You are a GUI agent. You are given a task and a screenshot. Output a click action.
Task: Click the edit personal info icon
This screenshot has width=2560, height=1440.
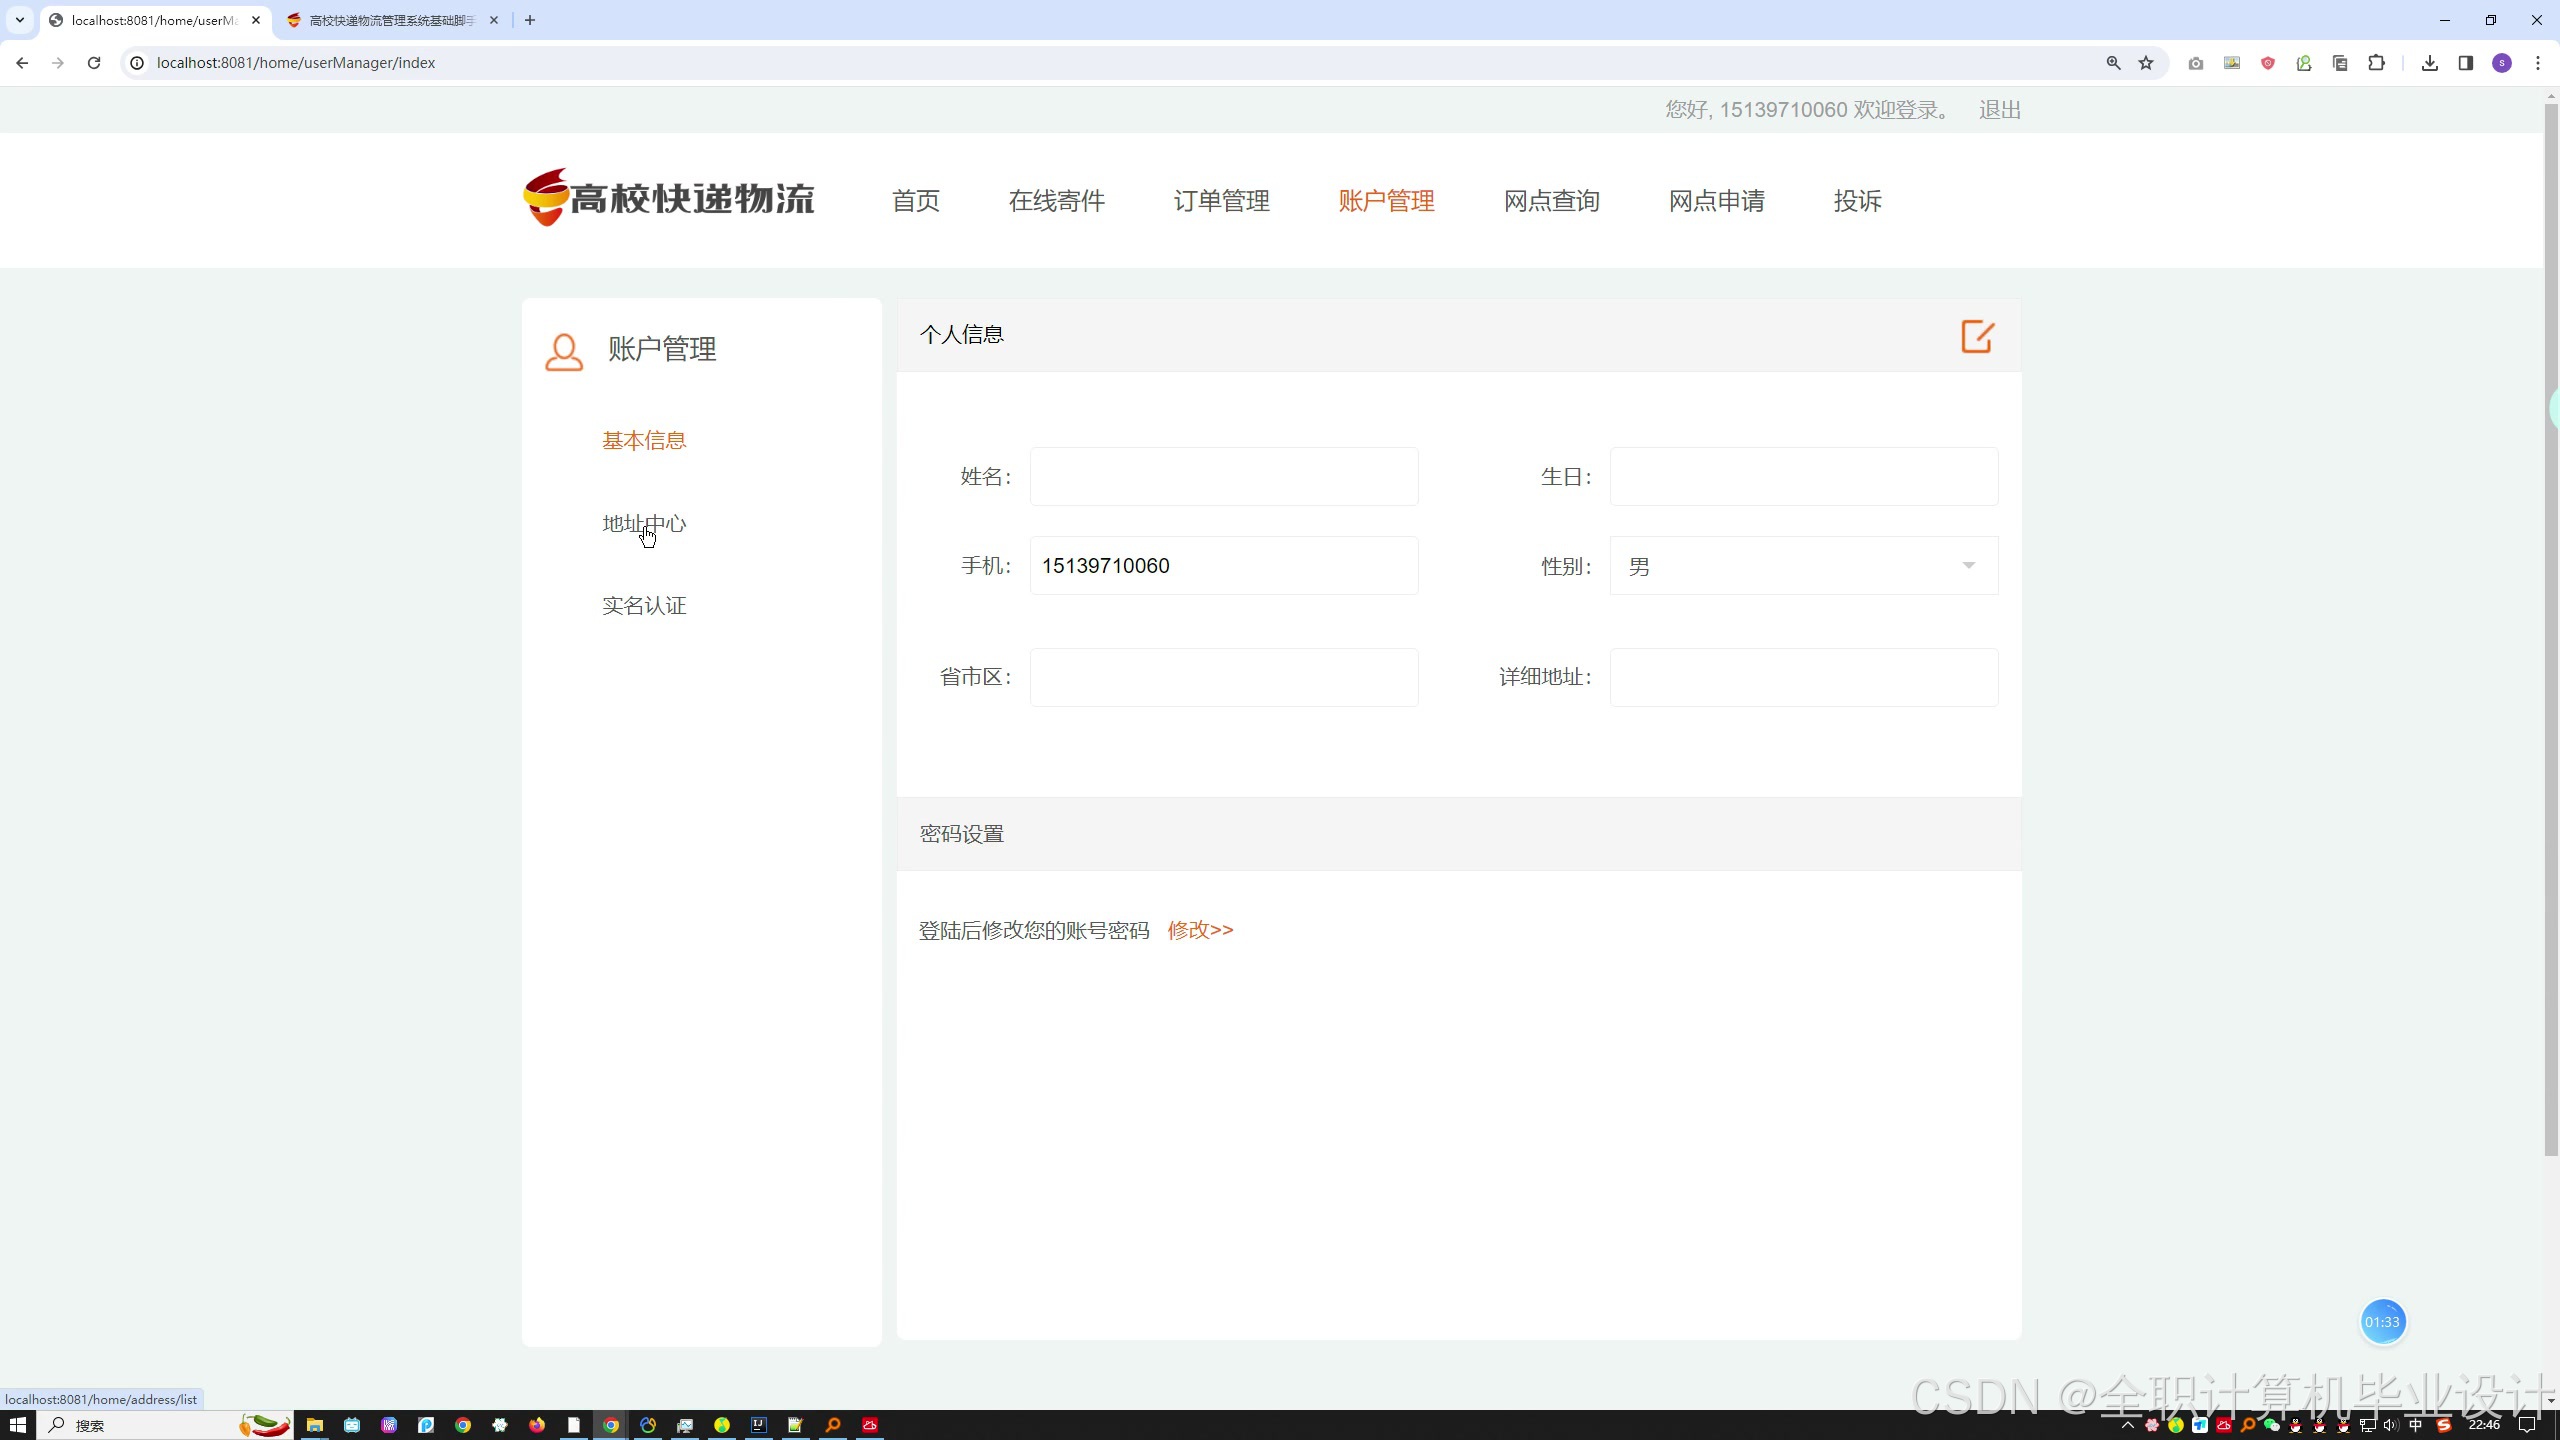(x=1977, y=336)
